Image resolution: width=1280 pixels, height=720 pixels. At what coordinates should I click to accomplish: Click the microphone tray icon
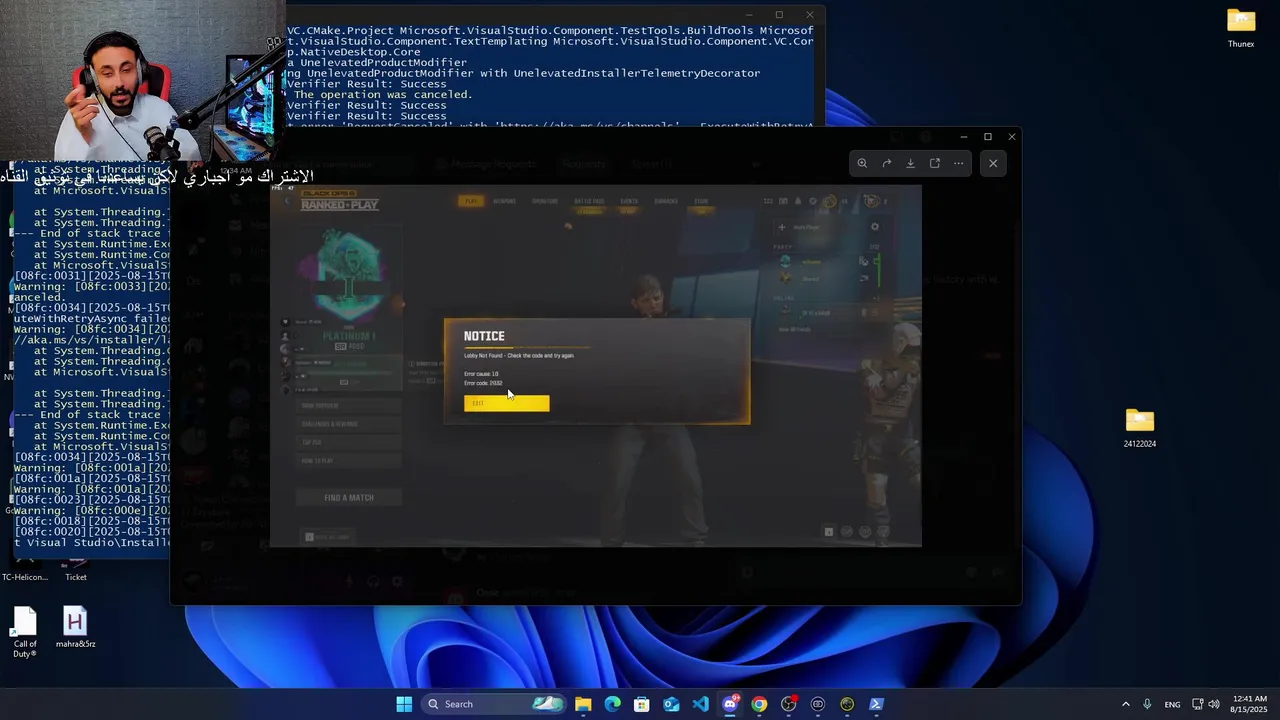point(1147,704)
